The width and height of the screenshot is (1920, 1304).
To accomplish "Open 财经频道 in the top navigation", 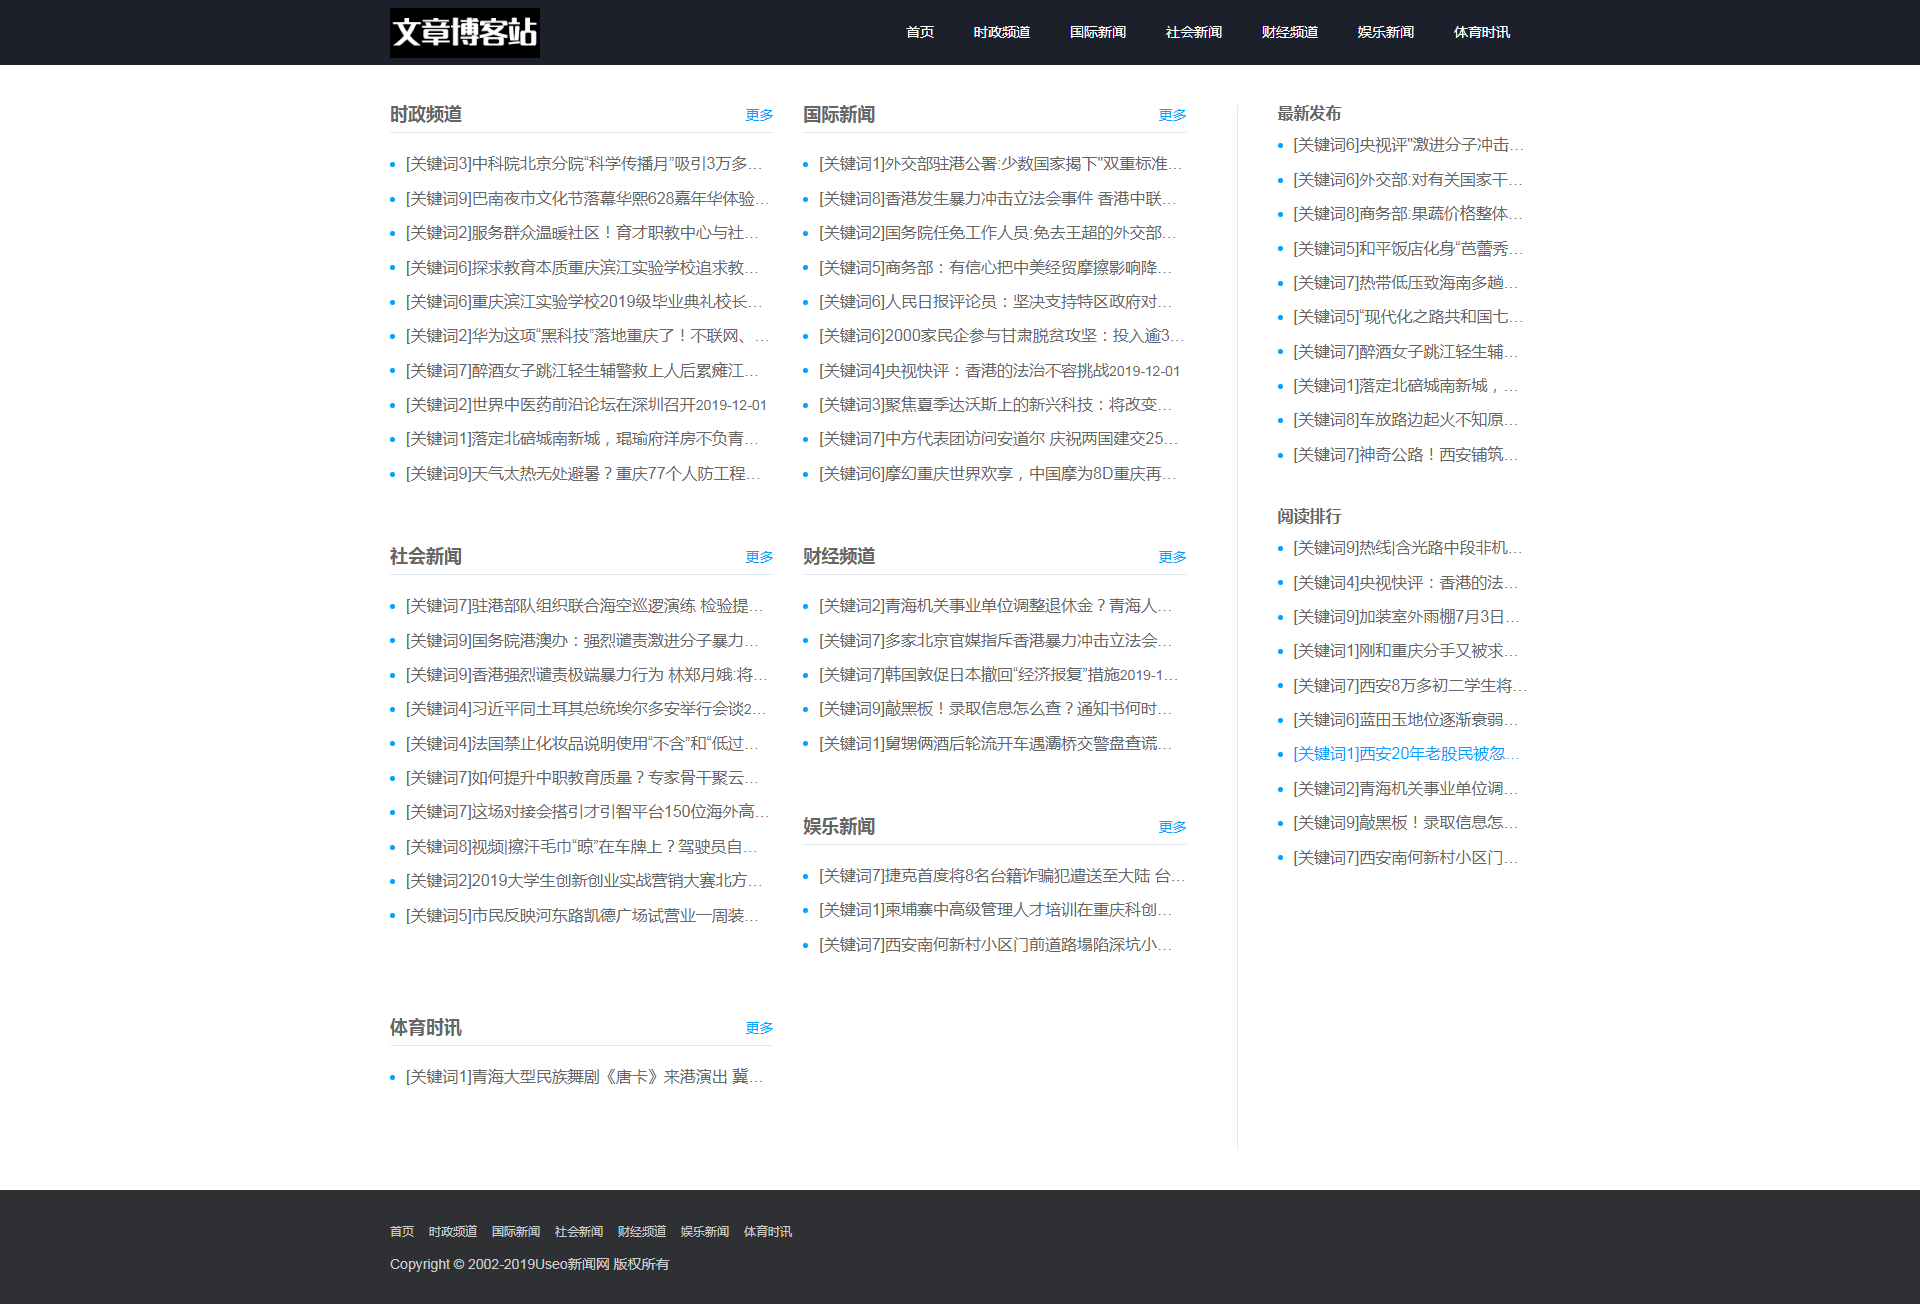I will coord(1289,32).
